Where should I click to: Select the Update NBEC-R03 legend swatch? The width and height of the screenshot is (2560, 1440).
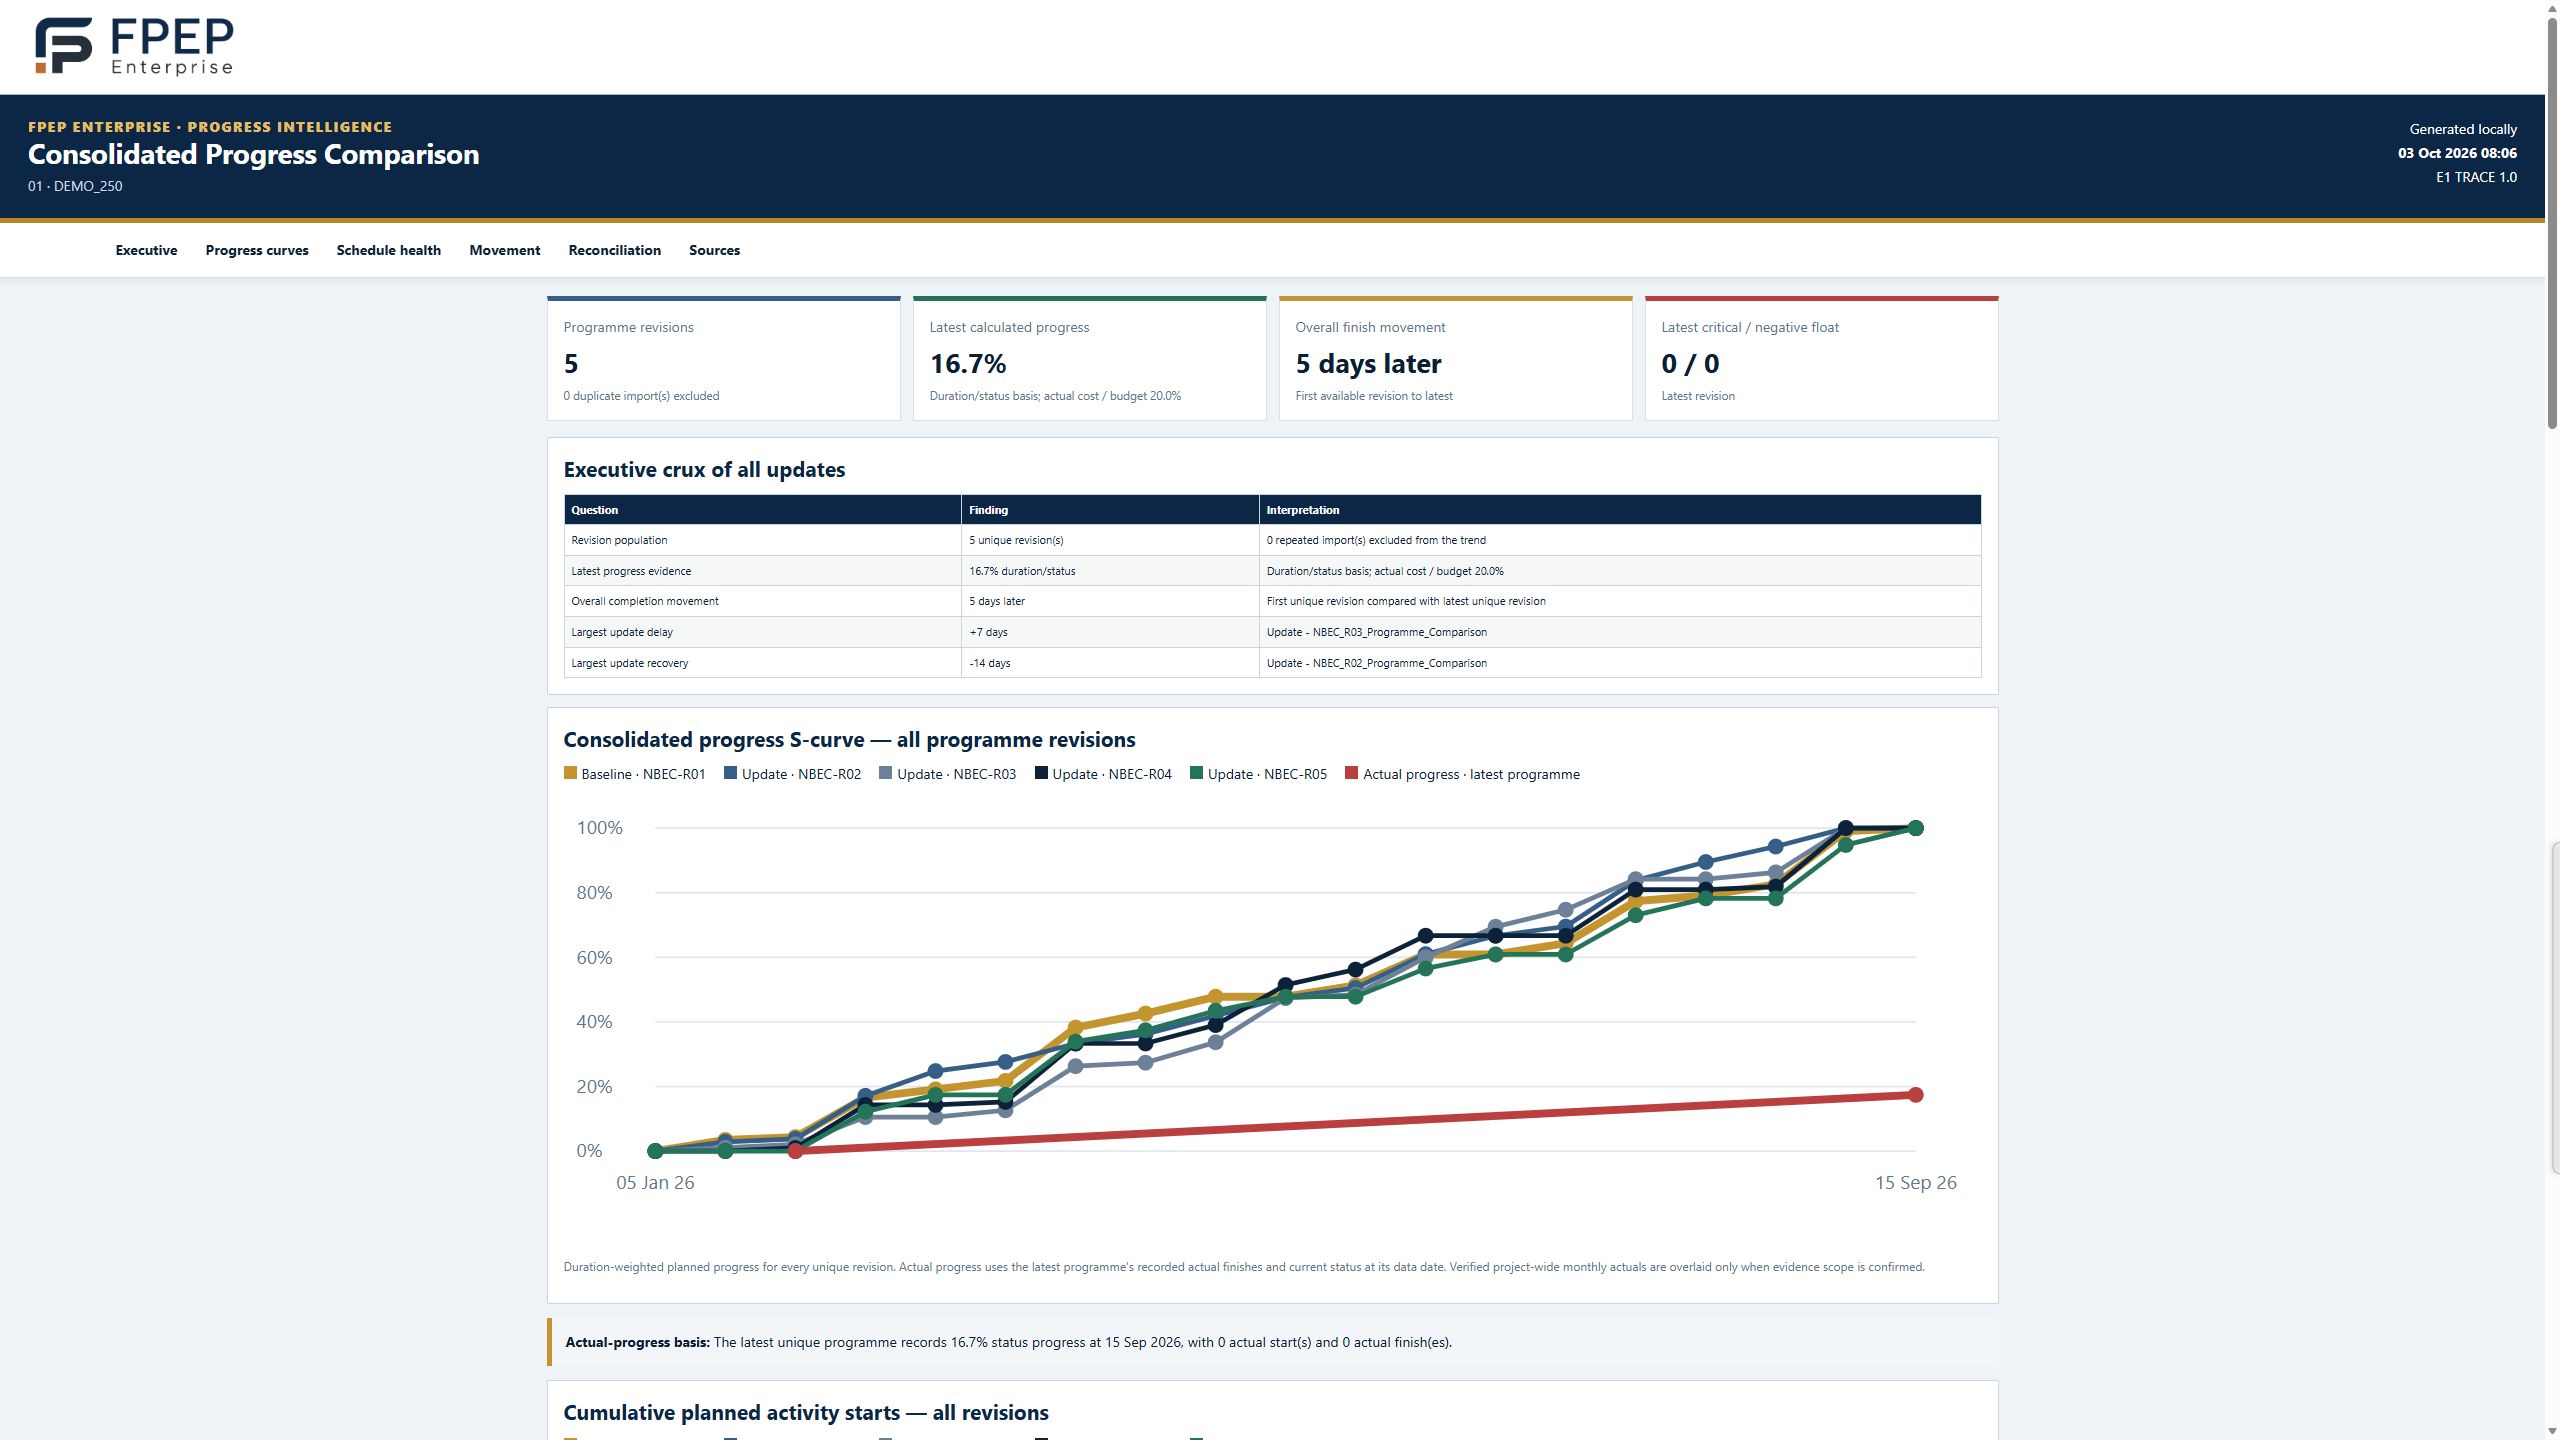[885, 773]
